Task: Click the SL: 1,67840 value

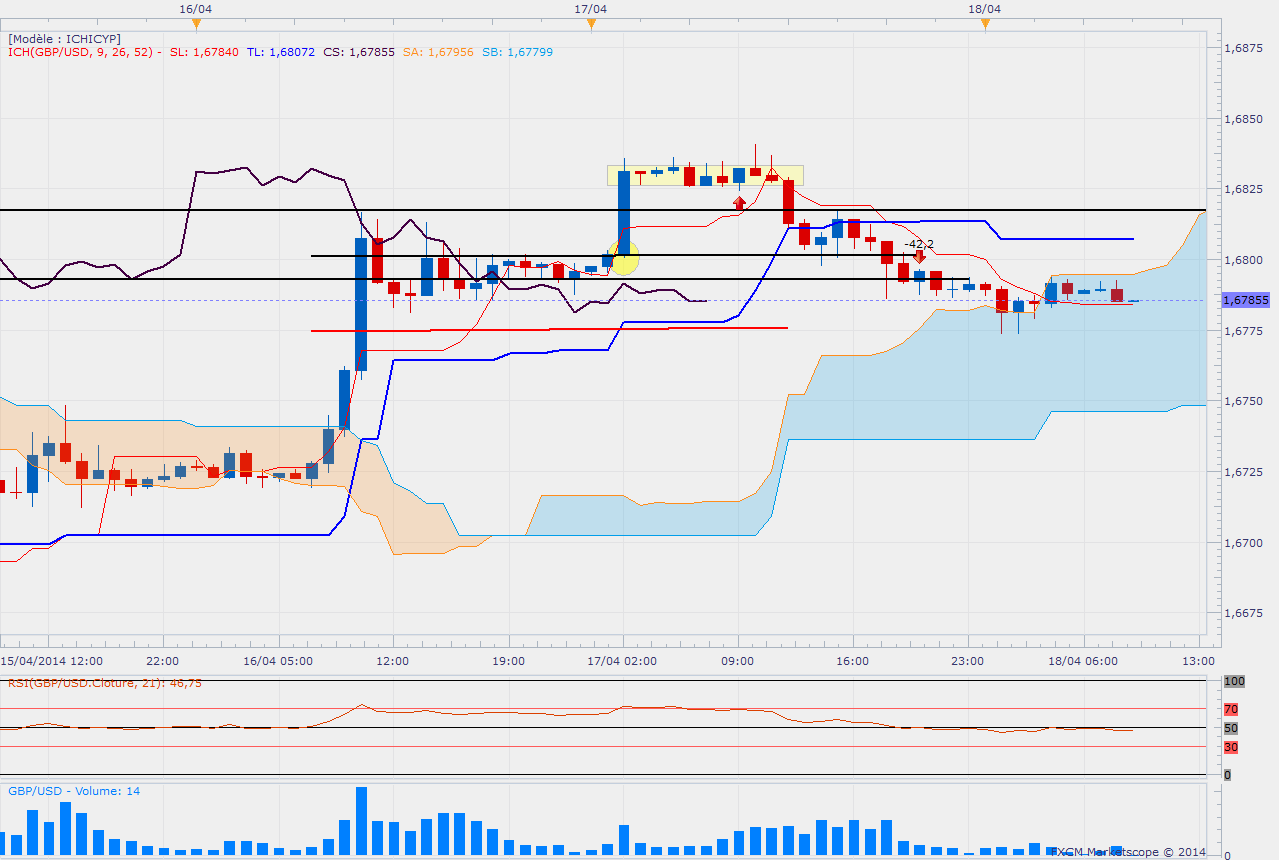Action: [x=204, y=52]
